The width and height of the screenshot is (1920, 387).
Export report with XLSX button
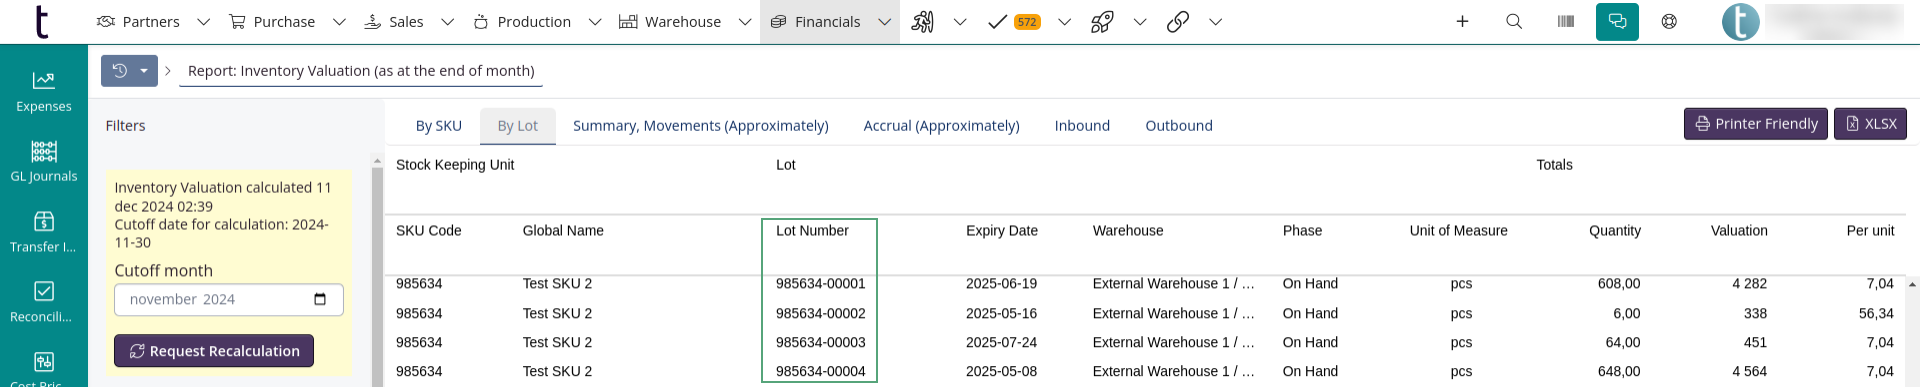click(x=1870, y=124)
